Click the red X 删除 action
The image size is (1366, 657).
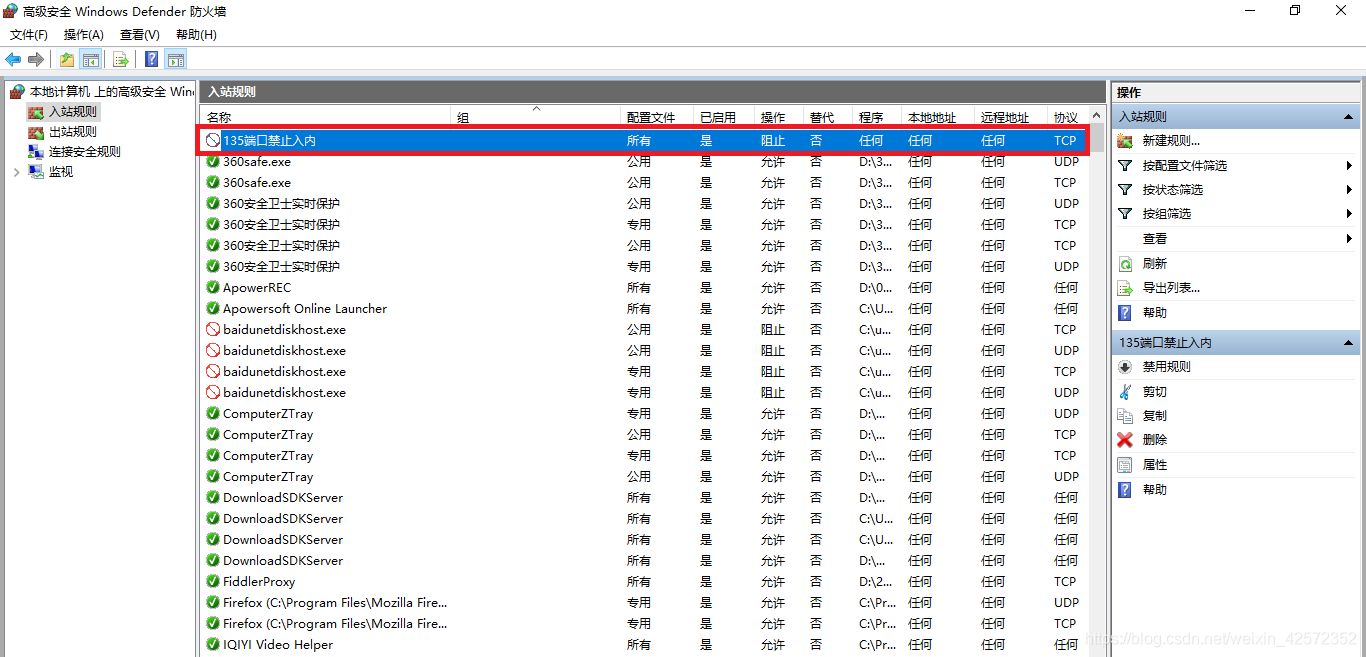click(x=1154, y=440)
